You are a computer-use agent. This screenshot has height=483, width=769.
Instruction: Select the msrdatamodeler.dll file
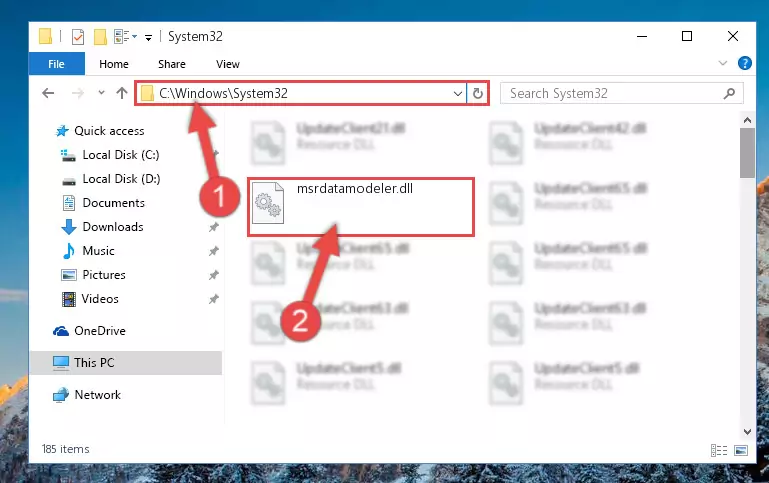click(361, 207)
